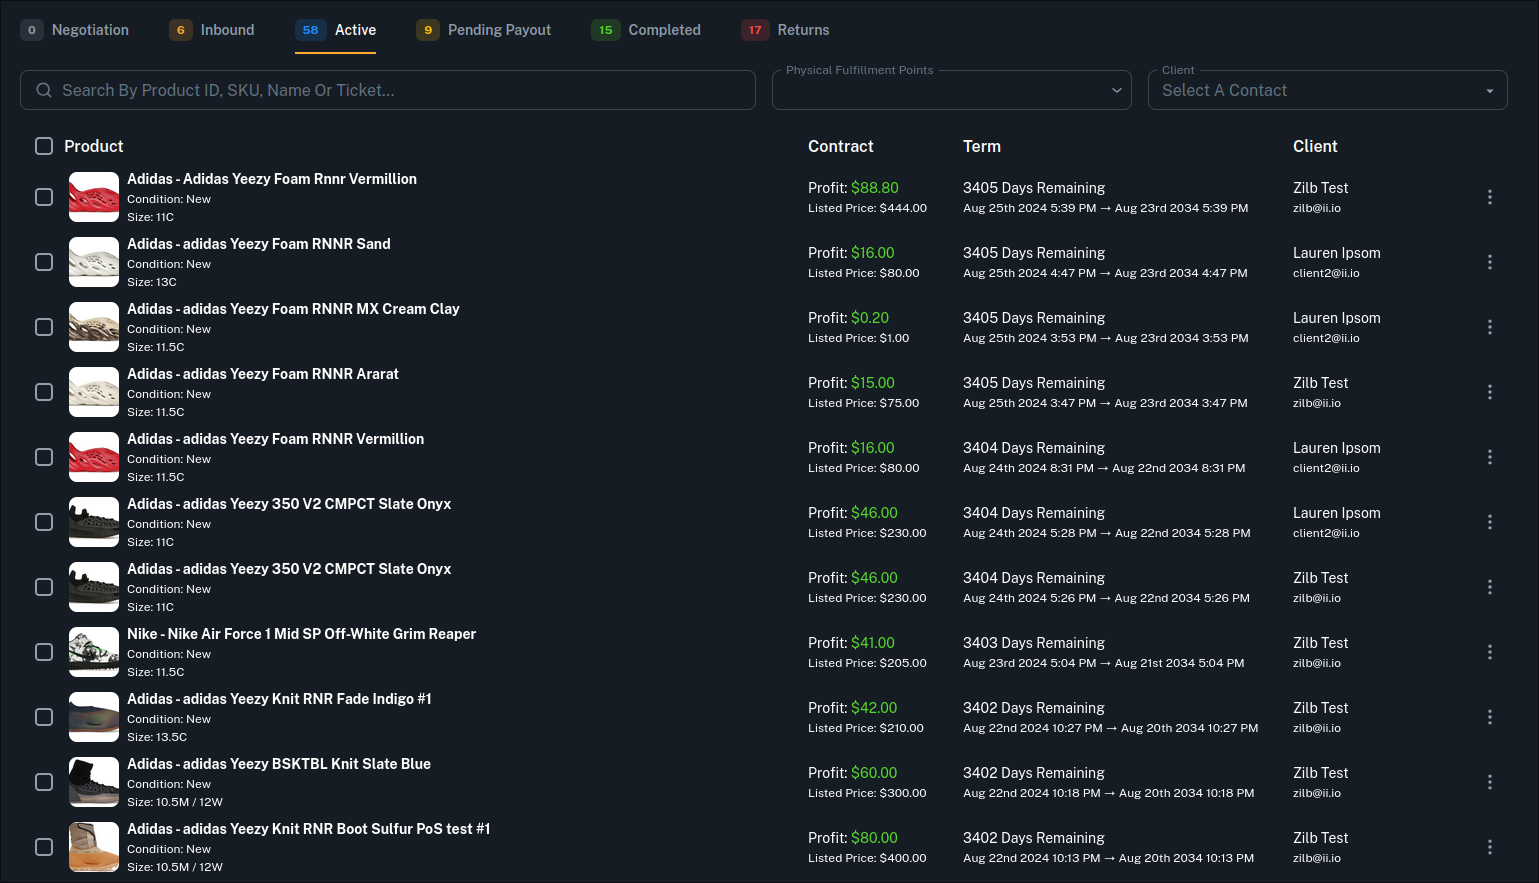Check the Nike Air Force 1 Grim Reaper checkbox
This screenshot has width=1539, height=883.
tap(44, 652)
